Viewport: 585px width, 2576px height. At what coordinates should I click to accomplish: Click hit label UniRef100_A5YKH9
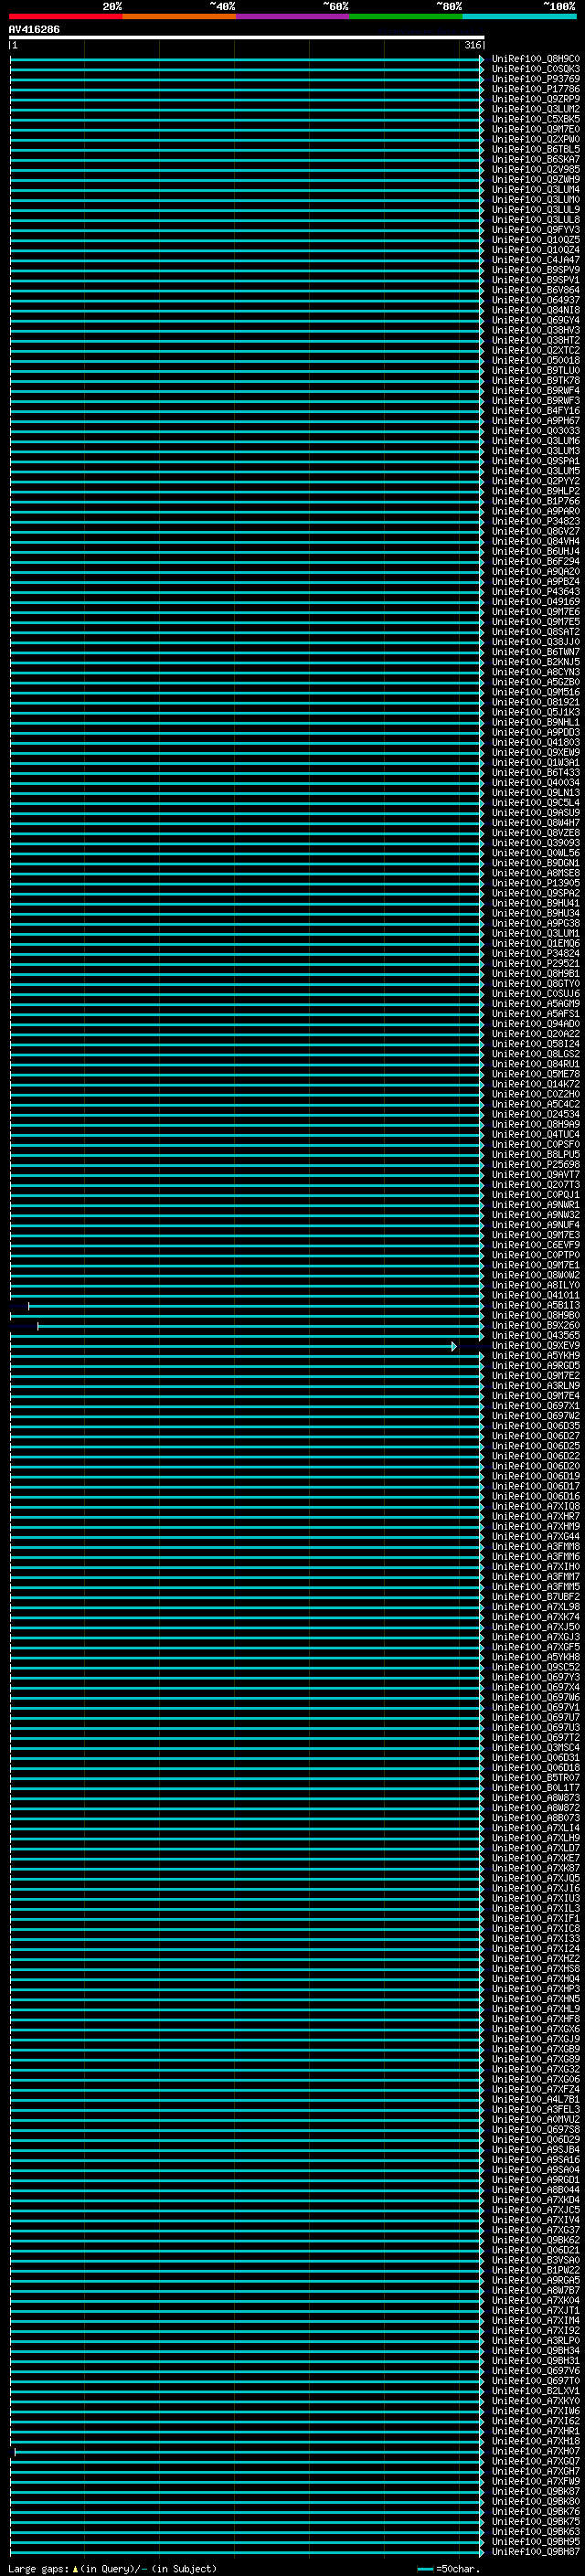point(536,1355)
